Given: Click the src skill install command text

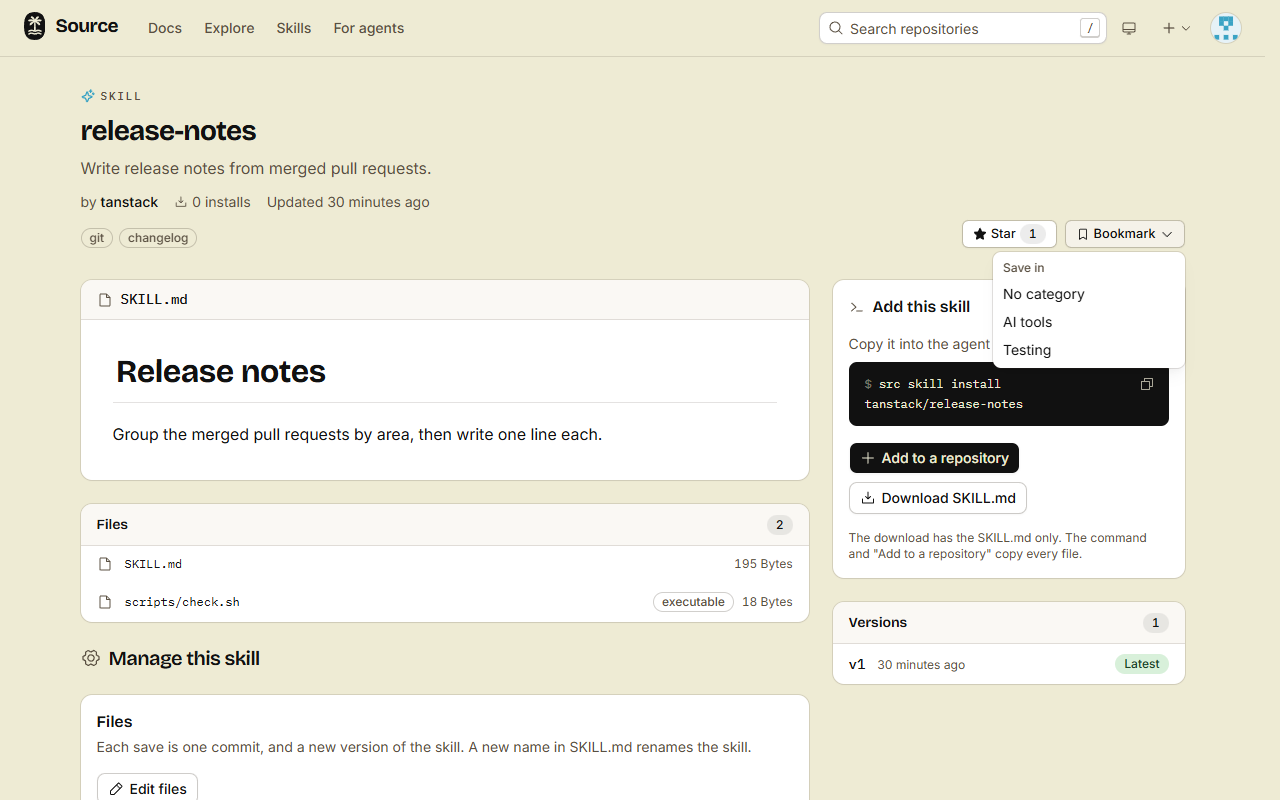Looking at the screenshot, I should click(943, 394).
